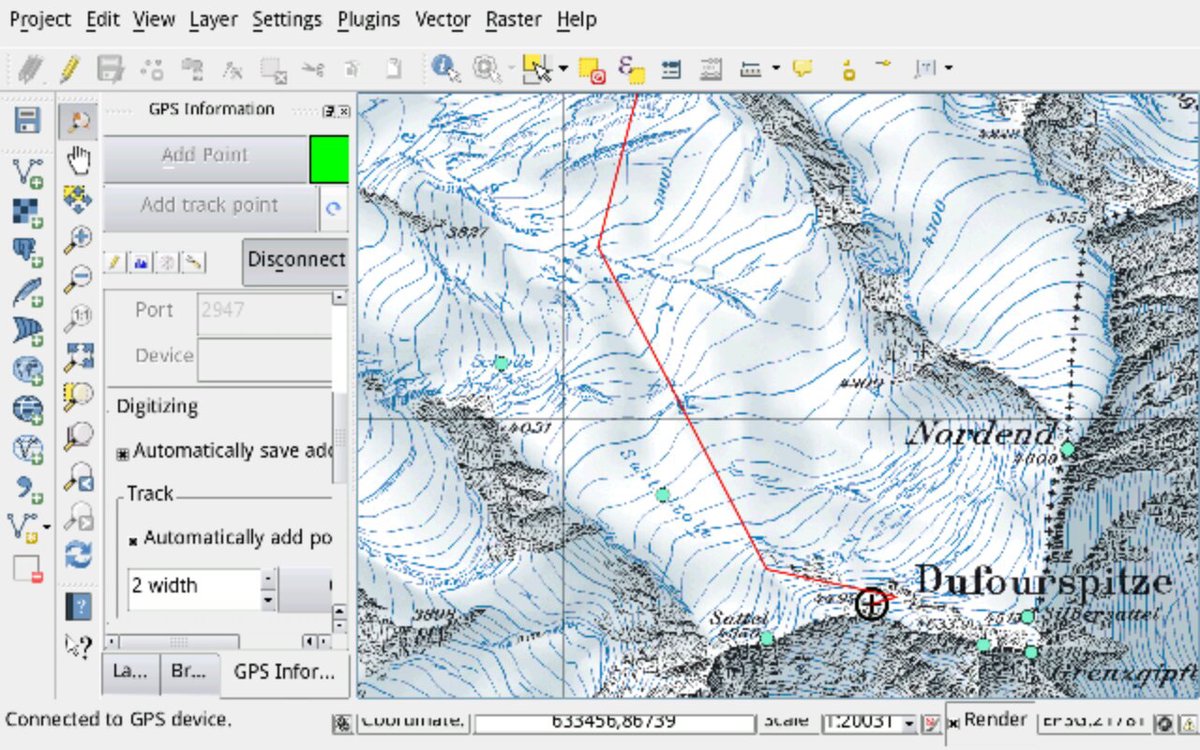Toggle Automatically save added feature checkbox
The width and height of the screenshot is (1200, 750).
pos(123,453)
